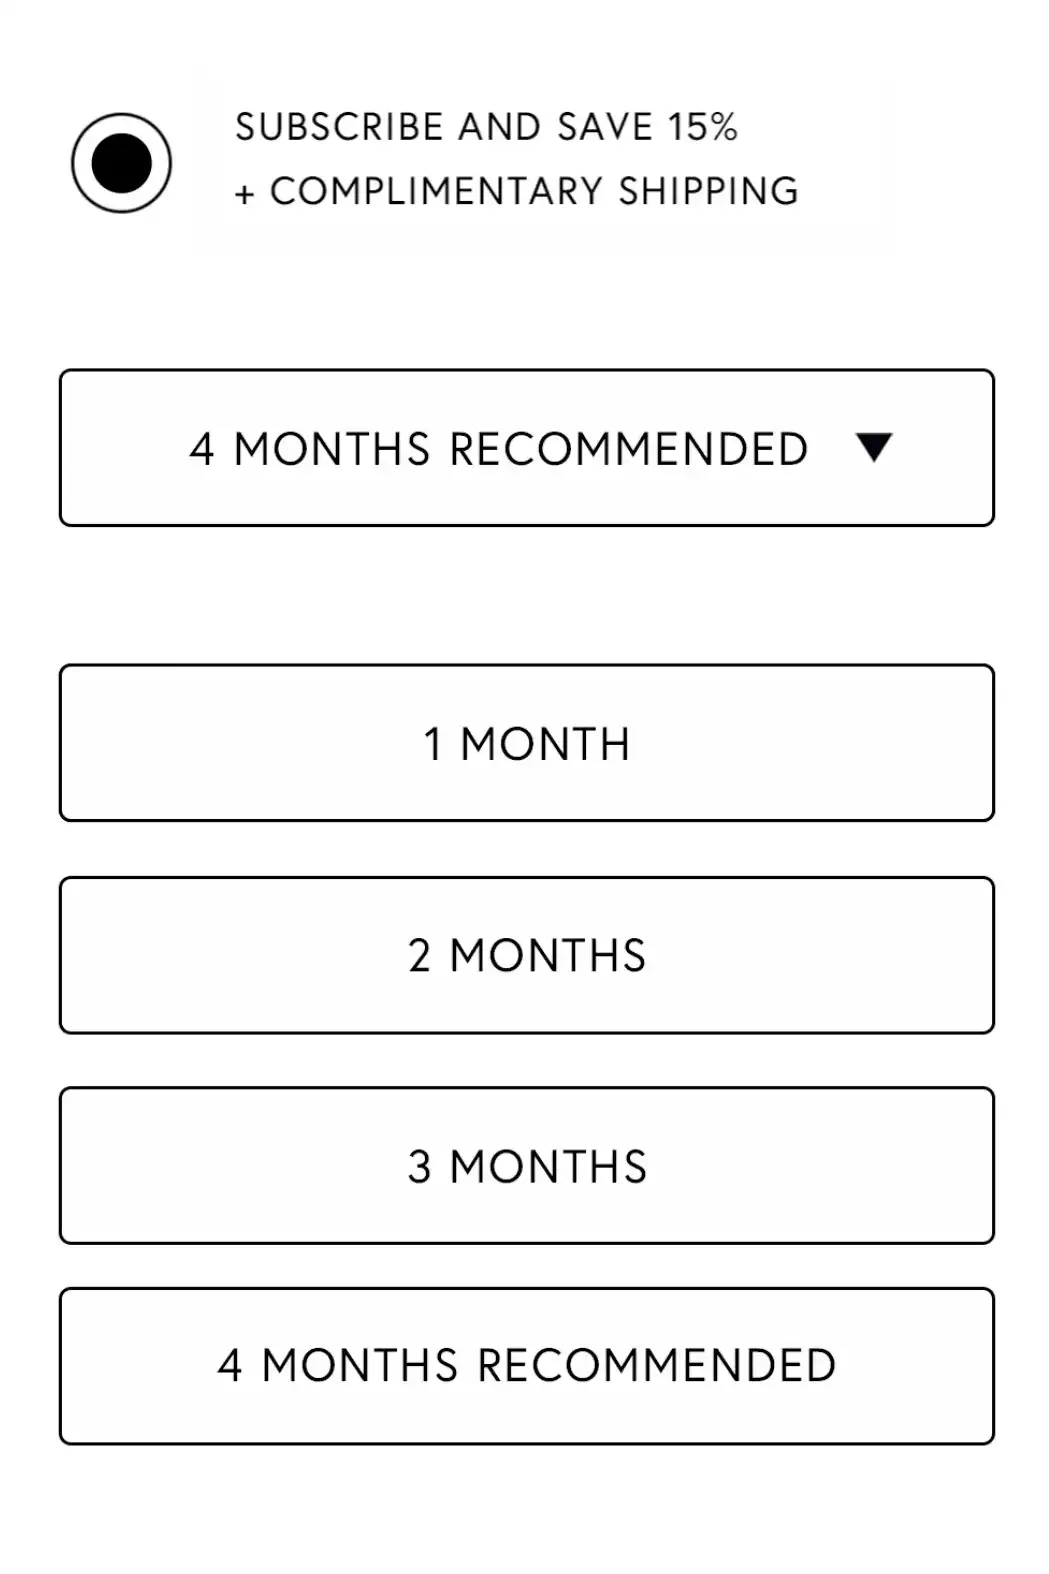This screenshot has width=1049, height=1574.
Task: Select the 3 Months option
Action: coord(526,1166)
